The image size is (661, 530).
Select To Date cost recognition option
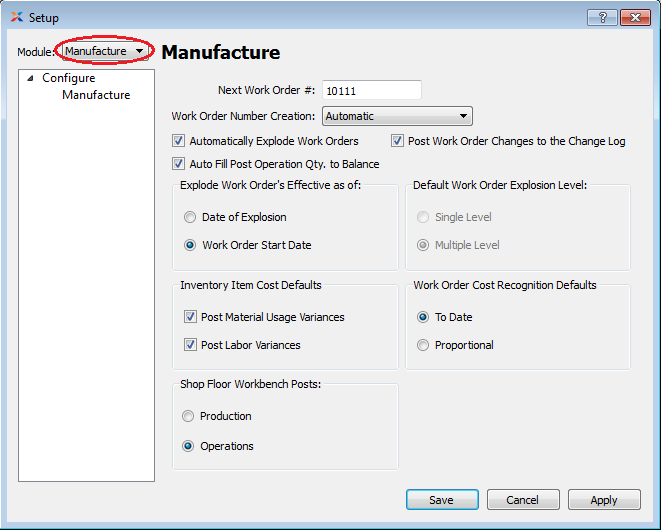point(423,317)
